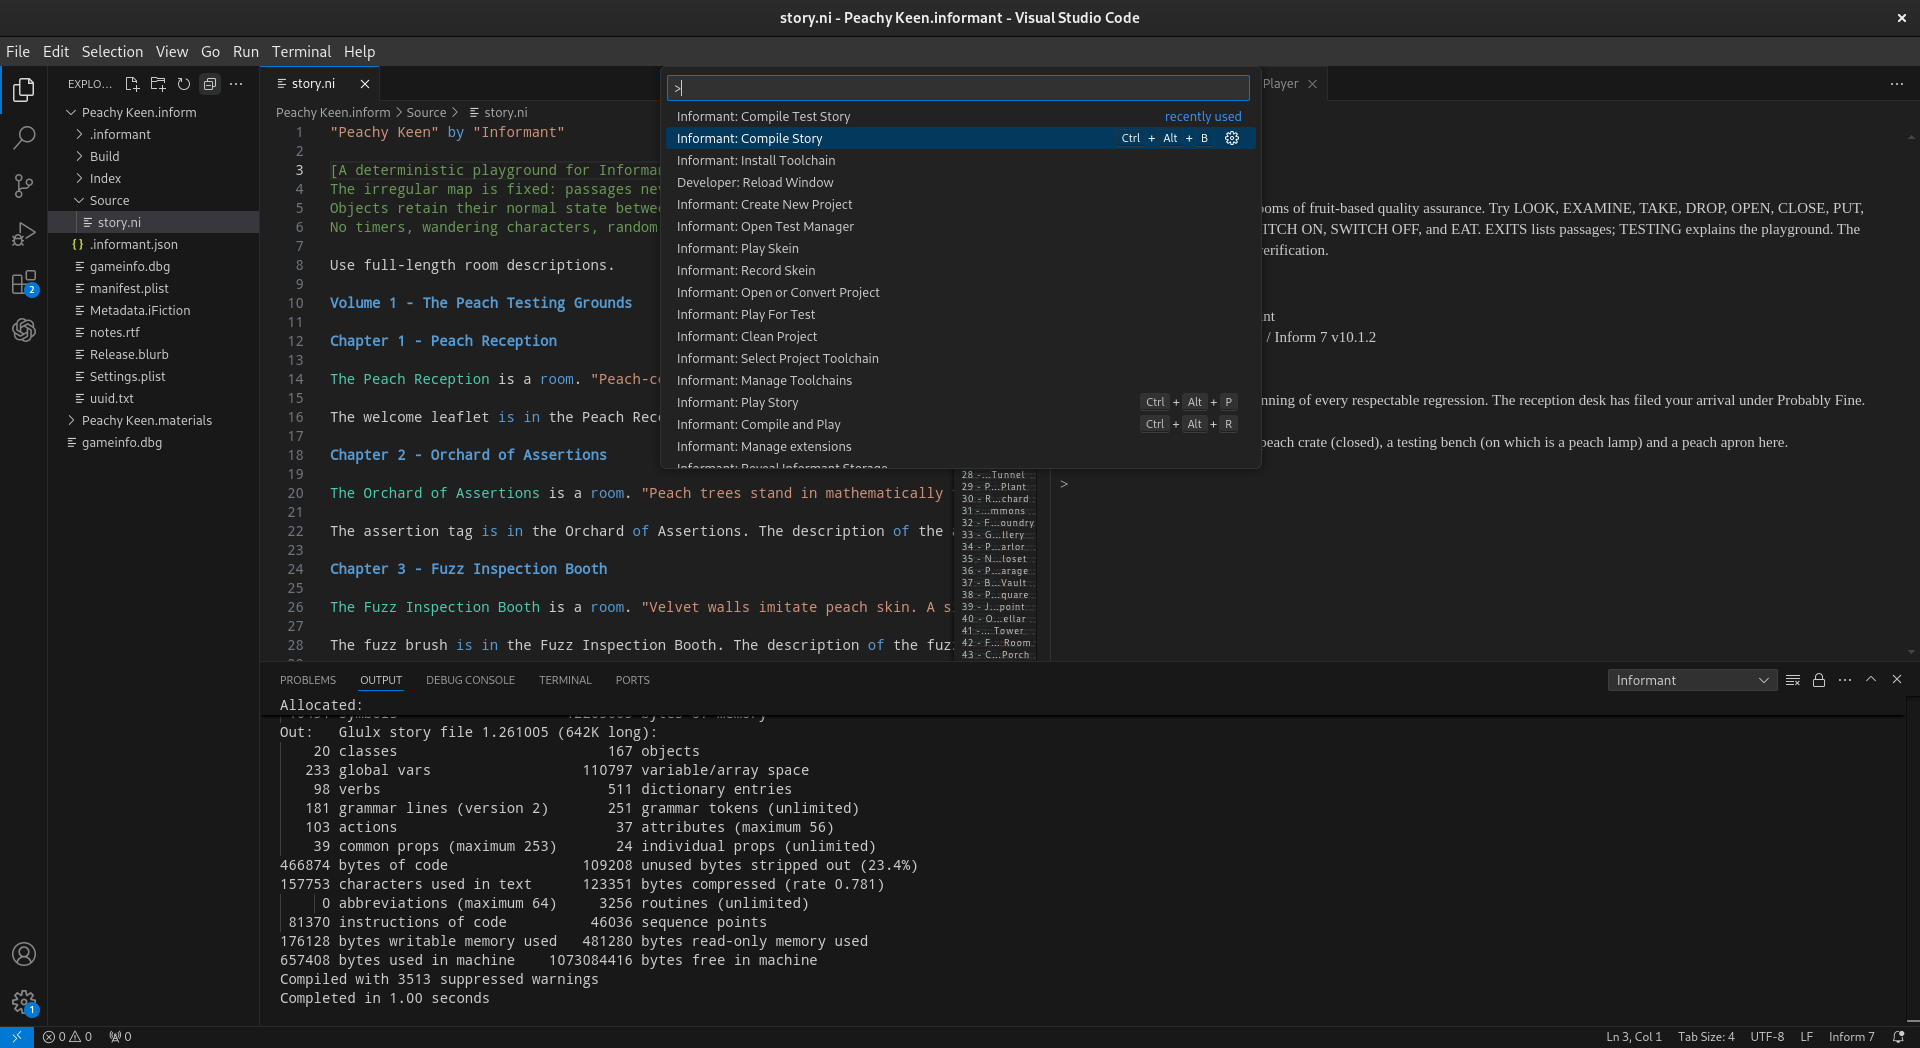Open the Manage gear in activity bar
Image resolution: width=1920 pixels, height=1048 pixels.
[x=24, y=1002]
